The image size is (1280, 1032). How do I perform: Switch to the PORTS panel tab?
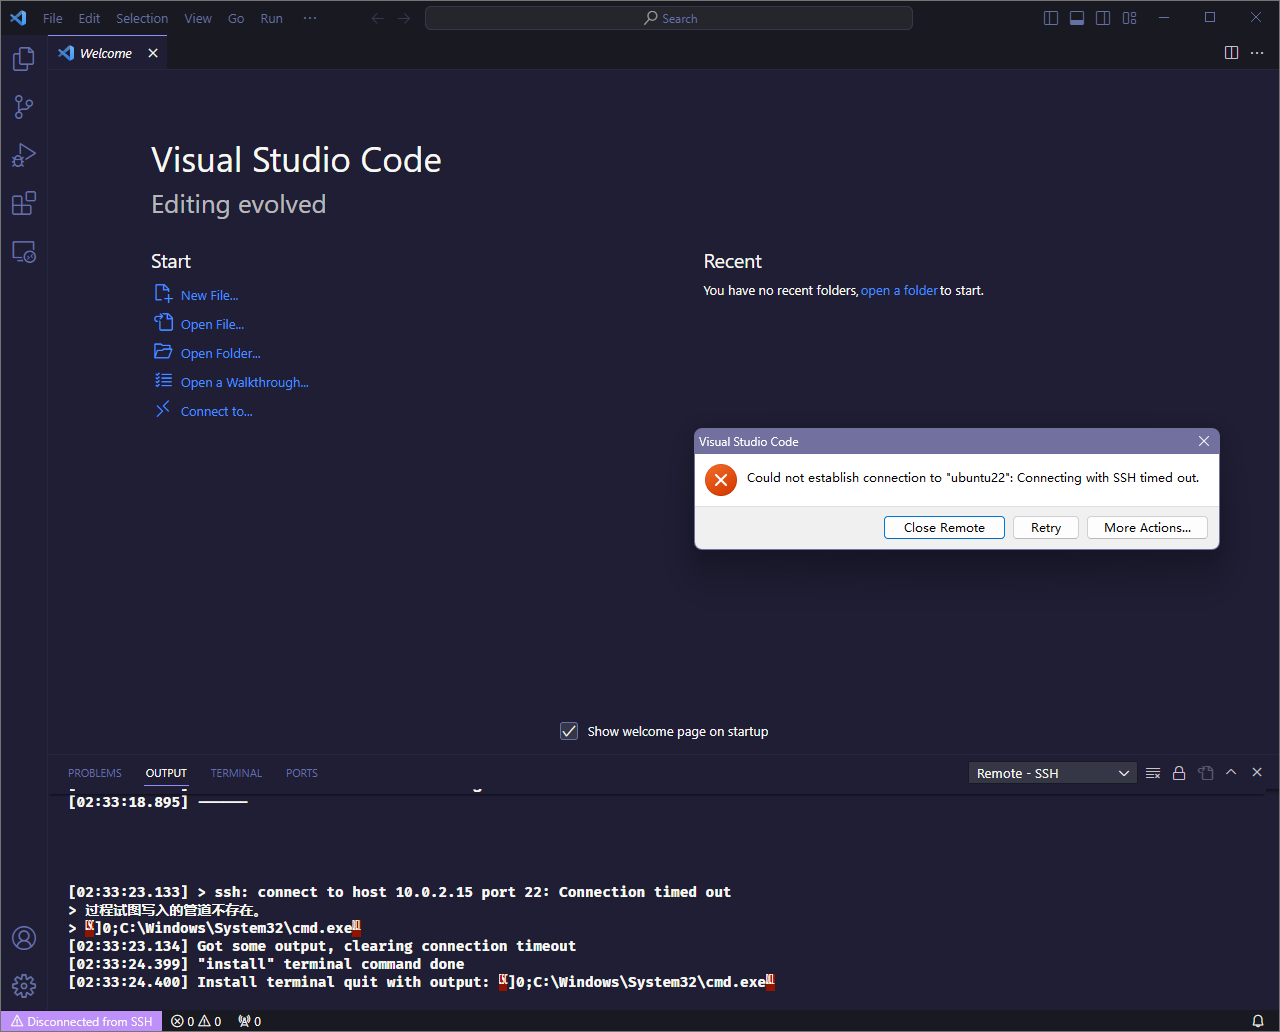302,773
